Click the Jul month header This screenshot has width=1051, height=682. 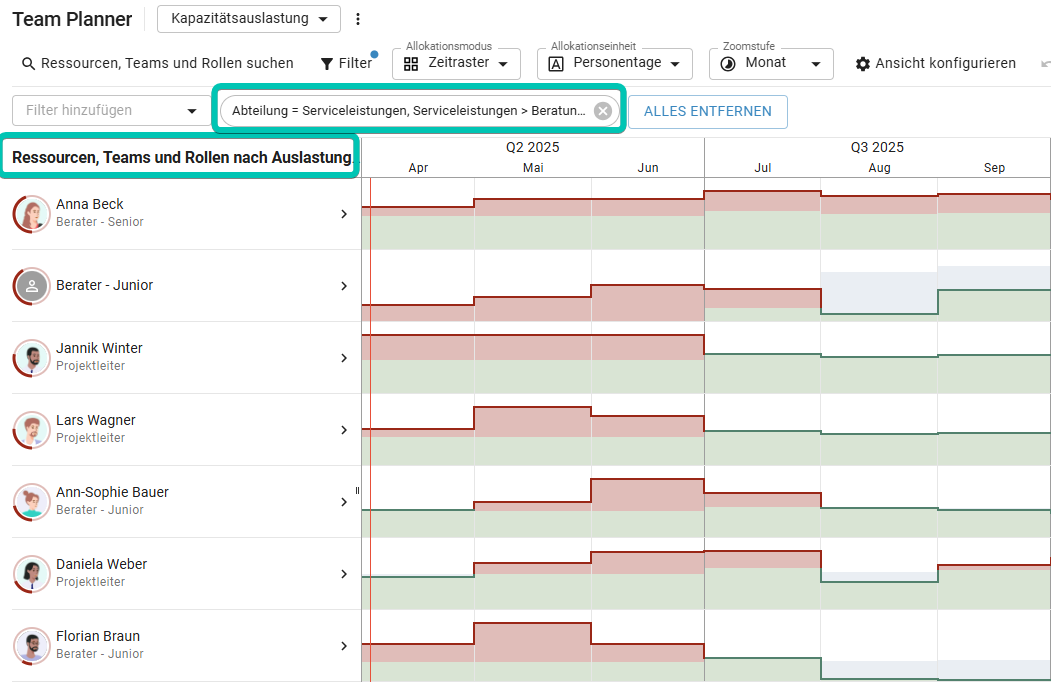[x=763, y=168]
